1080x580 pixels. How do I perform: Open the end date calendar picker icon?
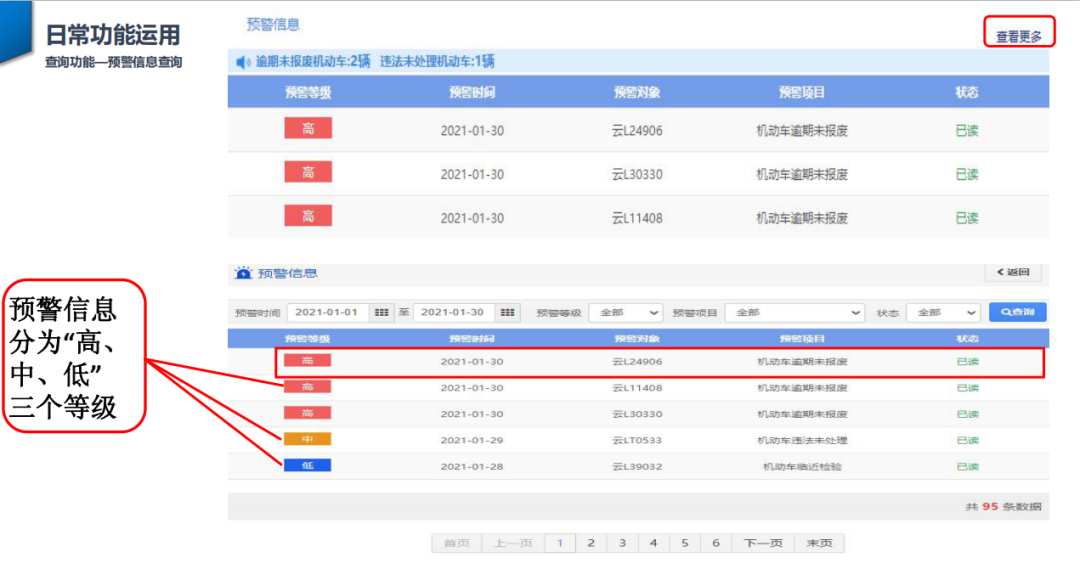click(508, 313)
